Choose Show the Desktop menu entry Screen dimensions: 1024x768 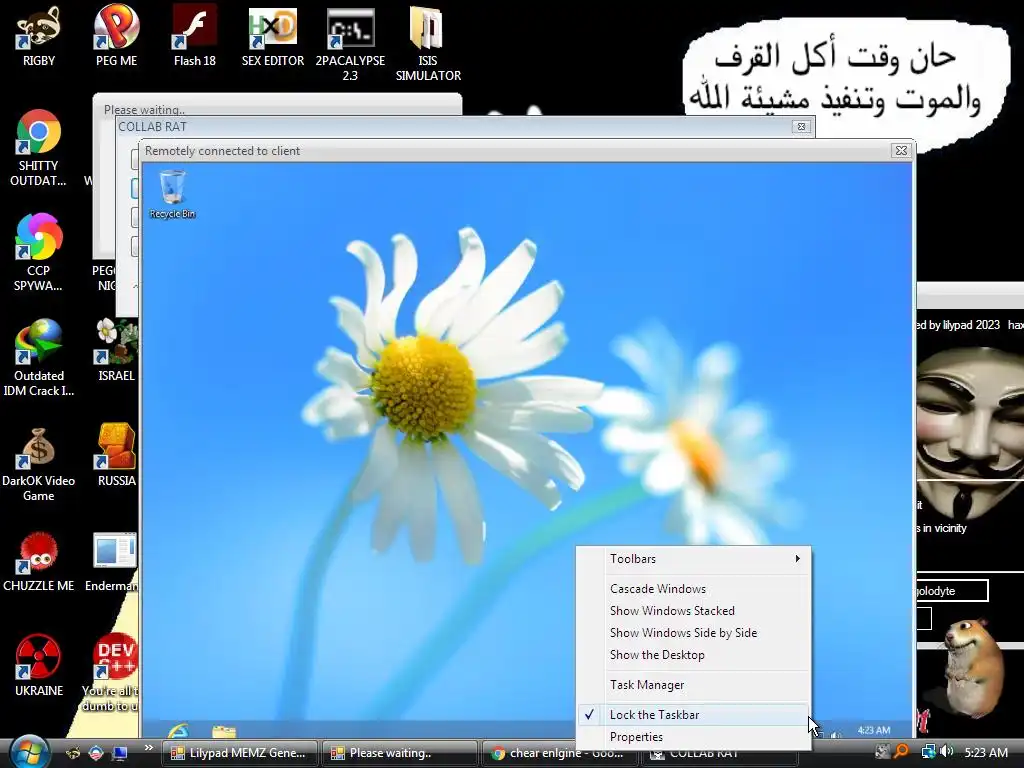click(694, 654)
